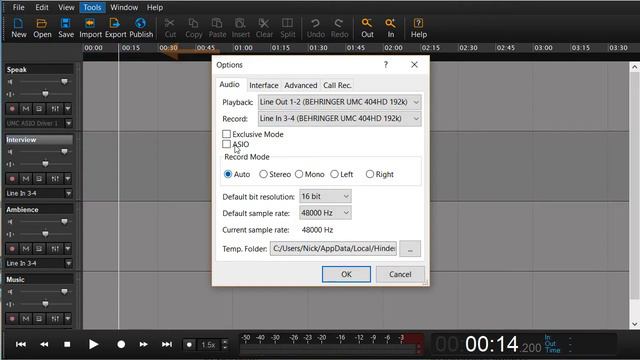
Task: Open Default sample rate dropdown
Action: (325, 213)
